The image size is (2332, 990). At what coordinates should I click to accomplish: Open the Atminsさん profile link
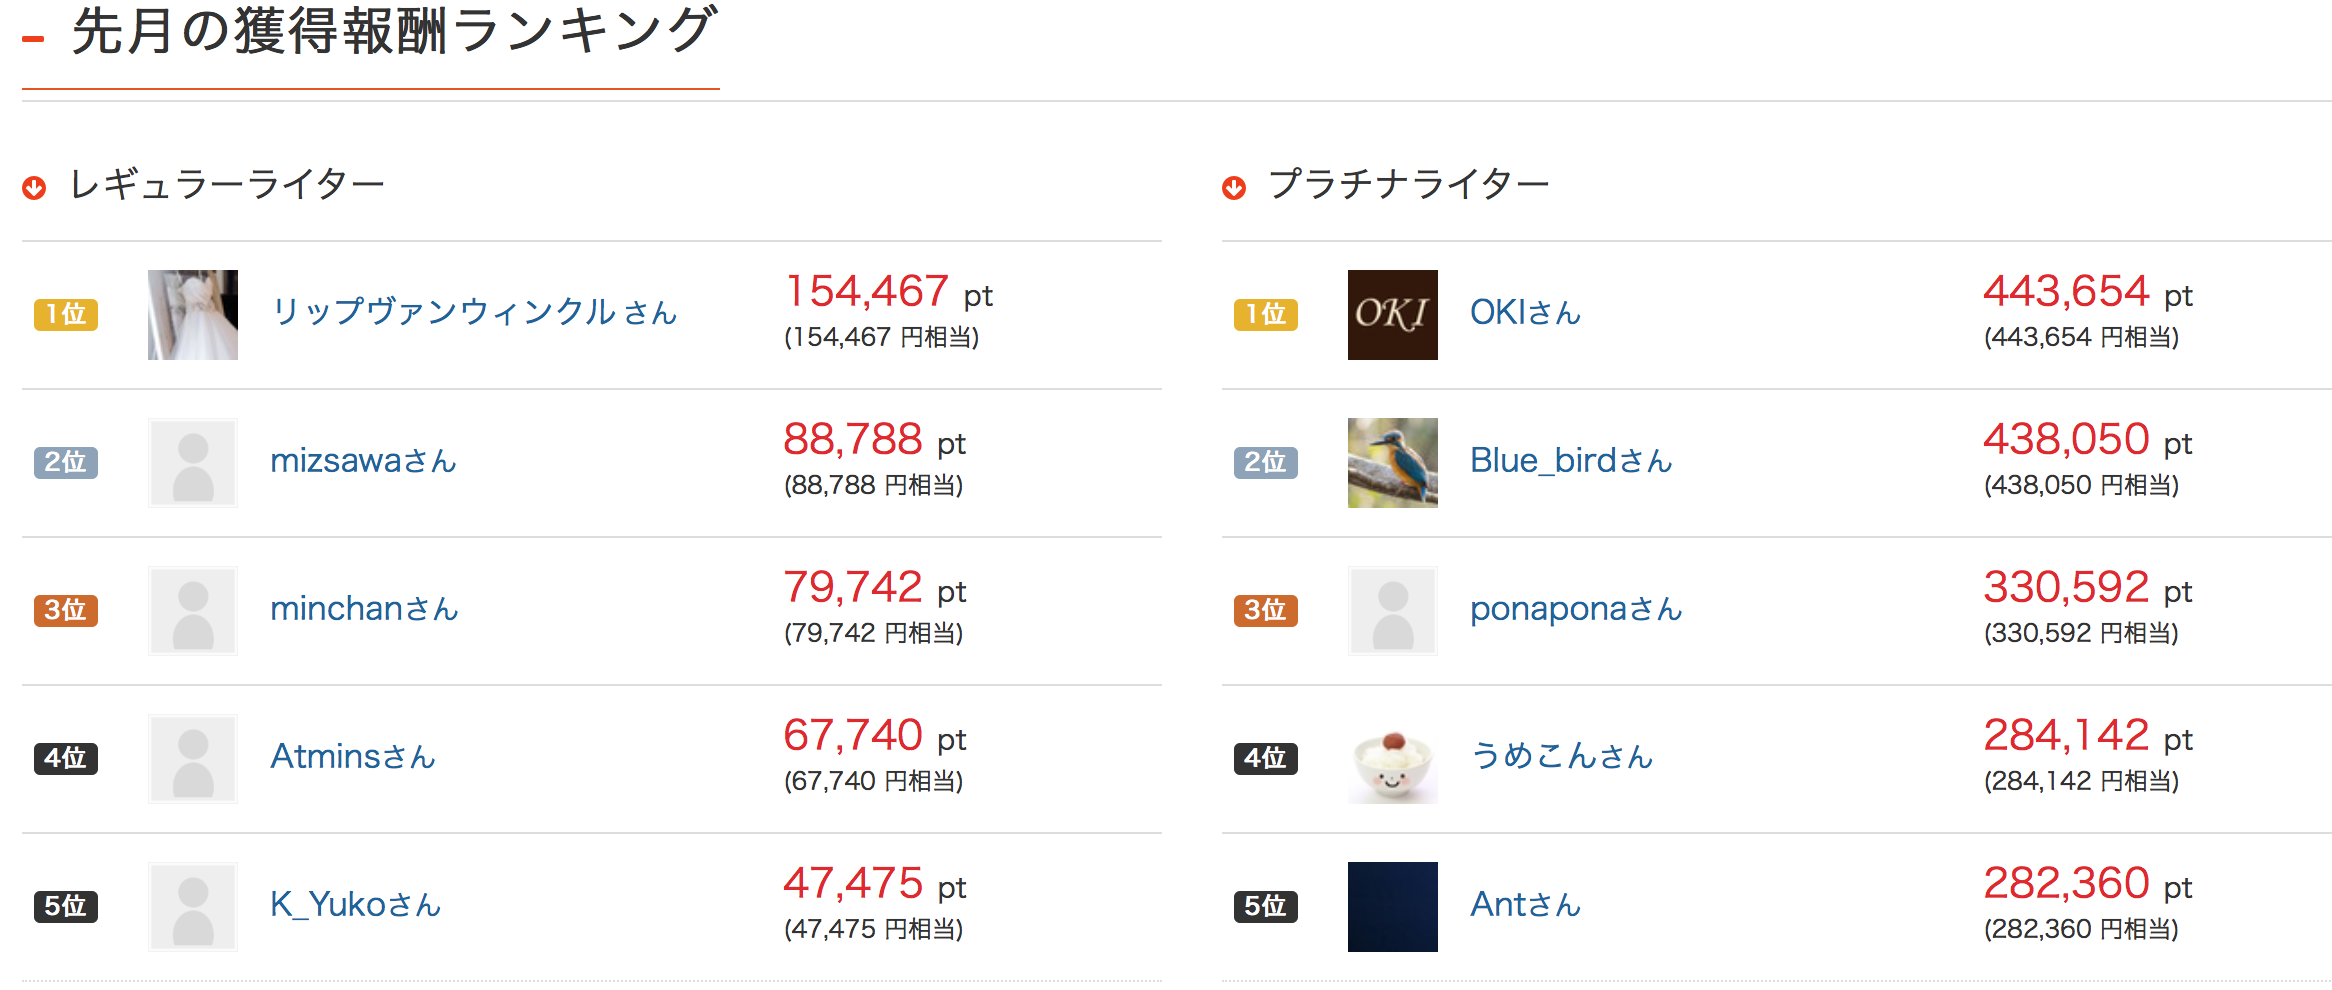[353, 757]
